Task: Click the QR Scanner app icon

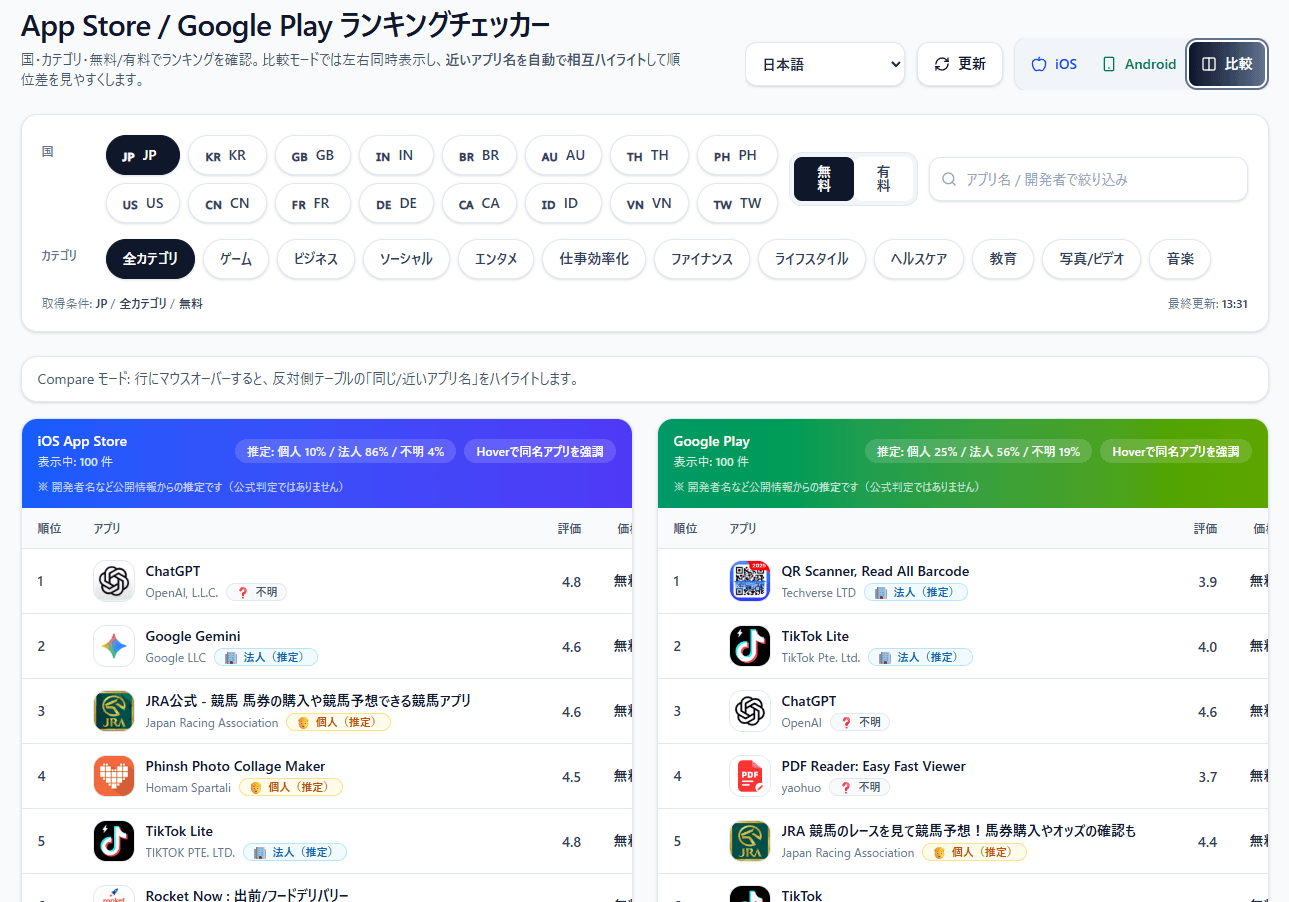Action: 750,581
